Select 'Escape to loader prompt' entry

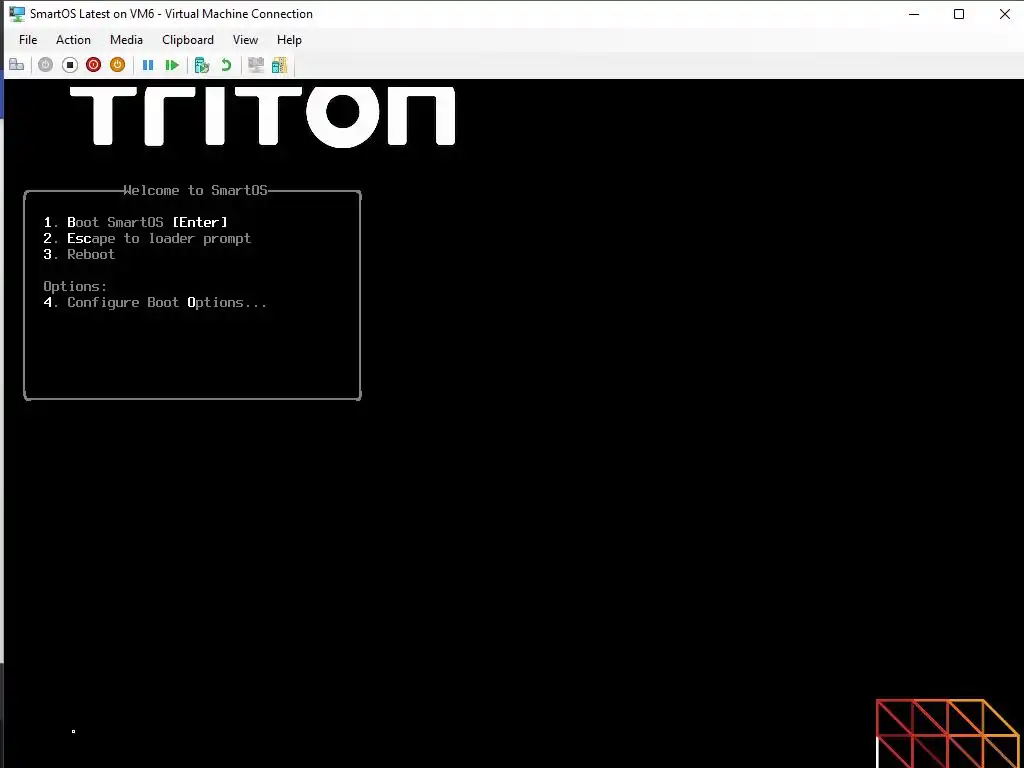click(147, 238)
